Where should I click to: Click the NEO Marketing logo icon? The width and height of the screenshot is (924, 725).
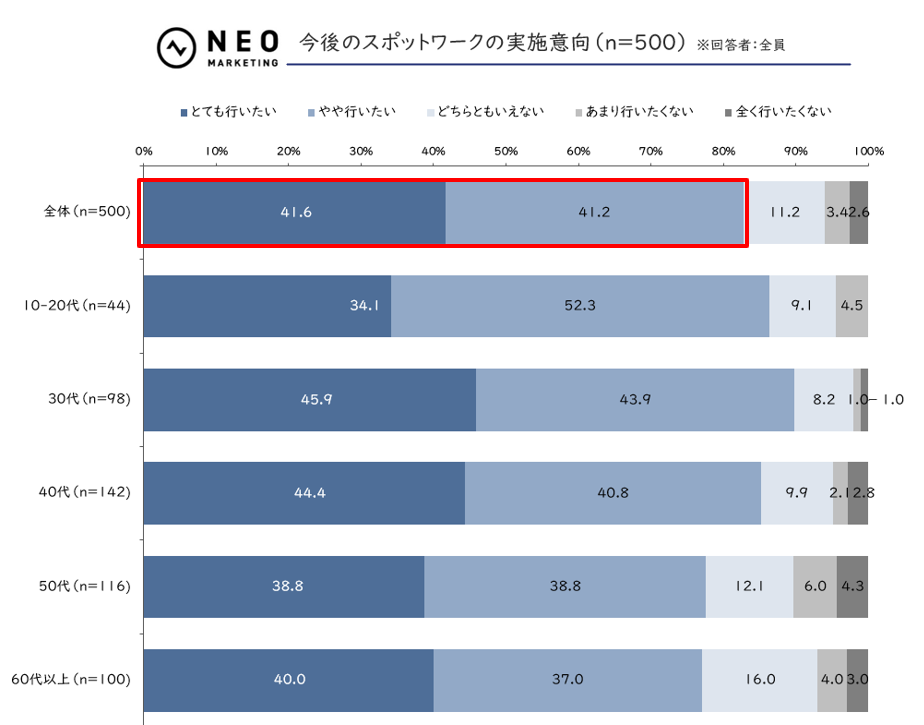click(176, 47)
